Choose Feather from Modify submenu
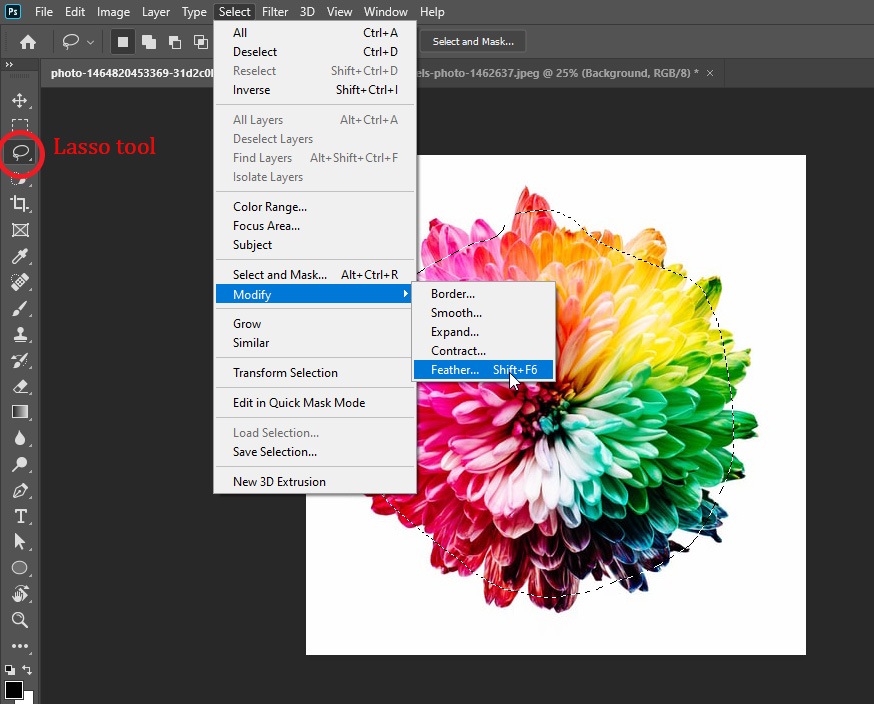The image size is (874, 704). point(483,370)
